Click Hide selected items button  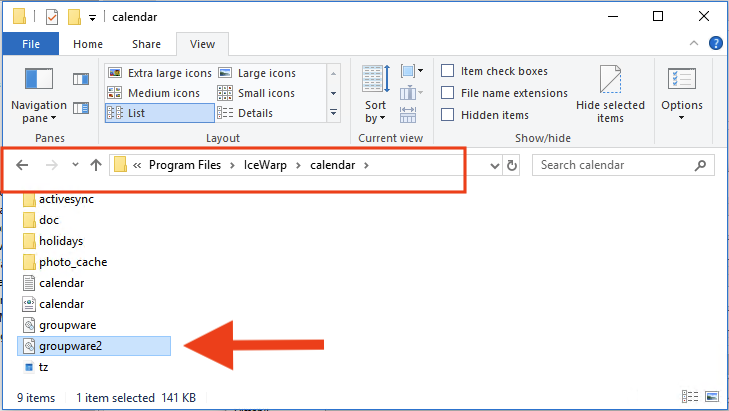pos(610,94)
